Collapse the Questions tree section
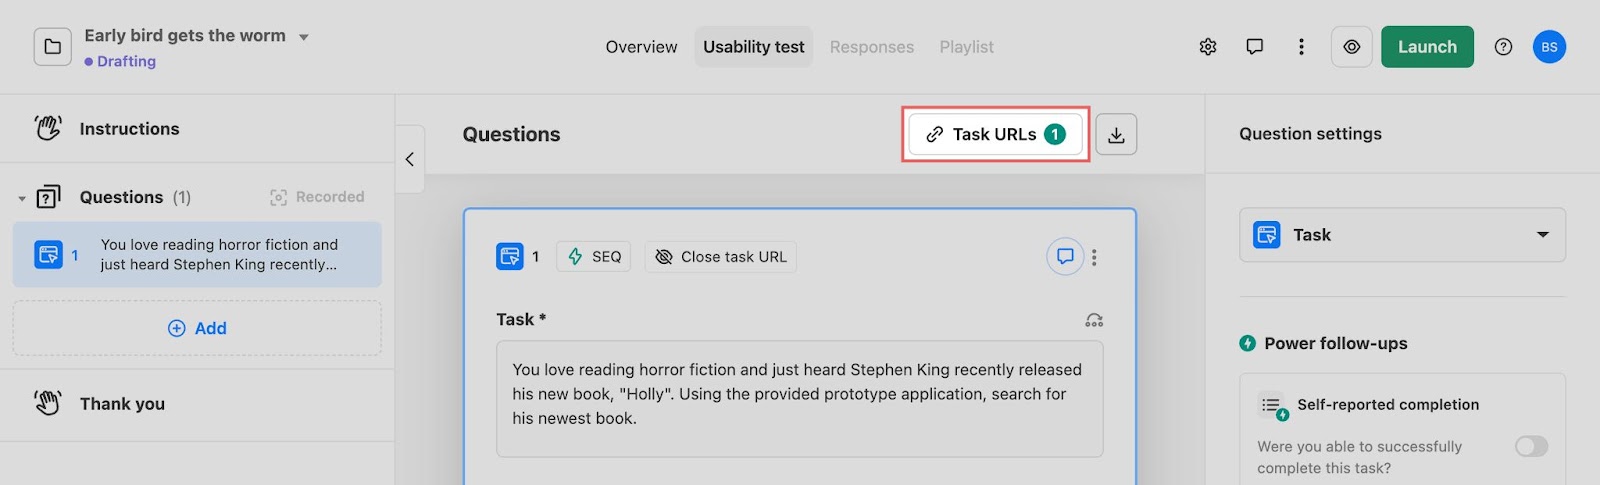 click(22, 198)
